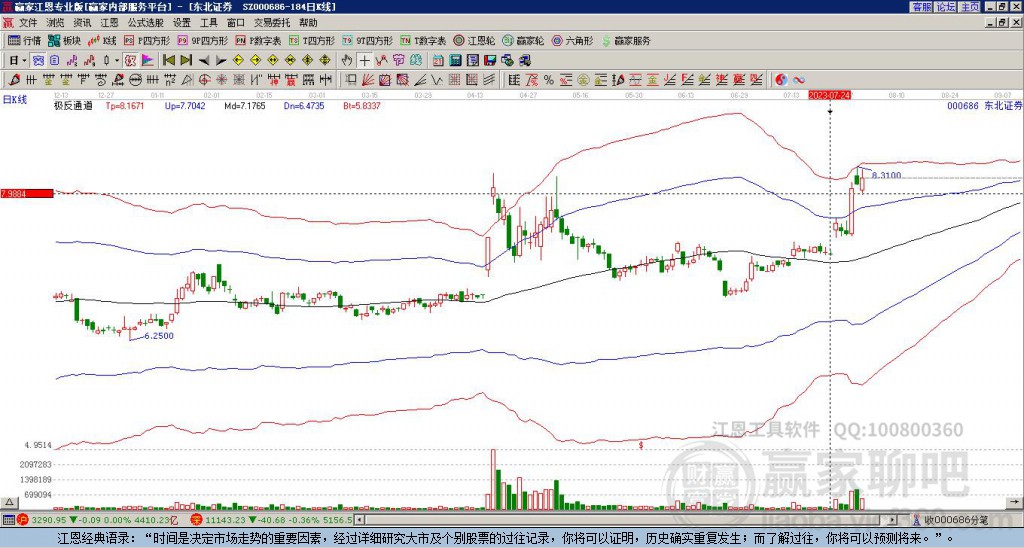Click the Tp=8.1671 indicator value
This screenshot has height=548, width=1024.
(125, 105)
